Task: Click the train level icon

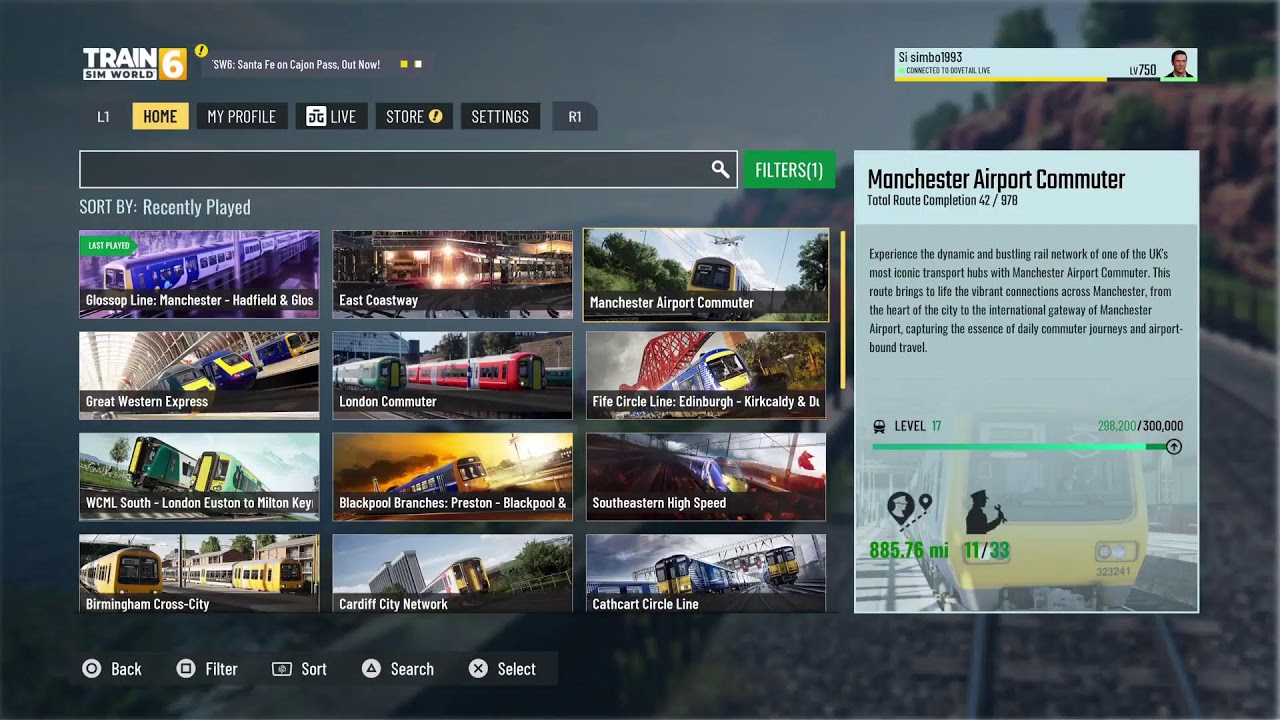Action: (x=879, y=426)
